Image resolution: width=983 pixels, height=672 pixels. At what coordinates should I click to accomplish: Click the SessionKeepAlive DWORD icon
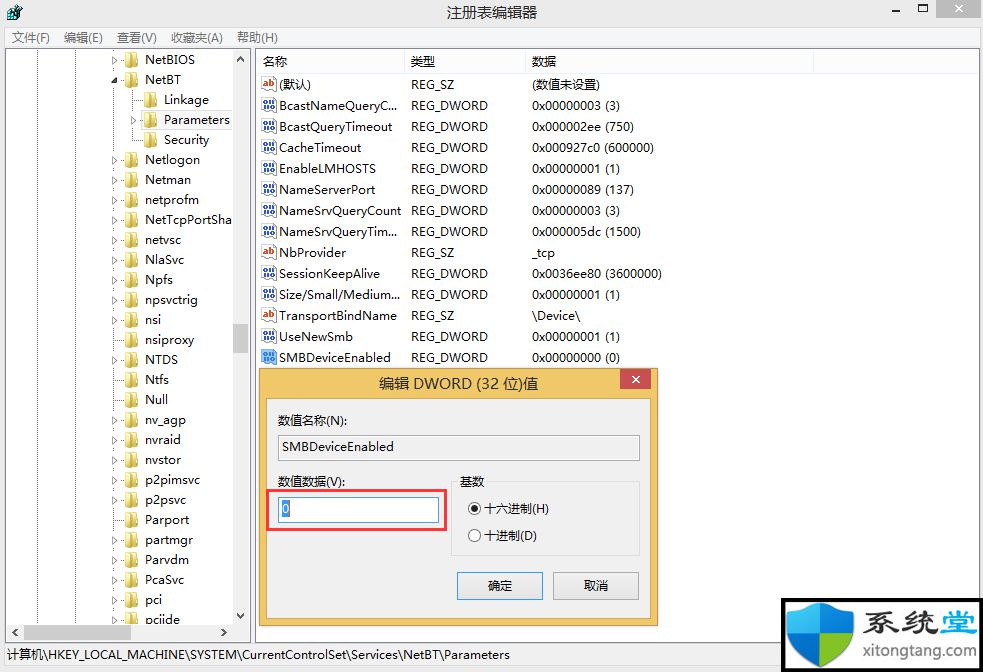coord(269,273)
